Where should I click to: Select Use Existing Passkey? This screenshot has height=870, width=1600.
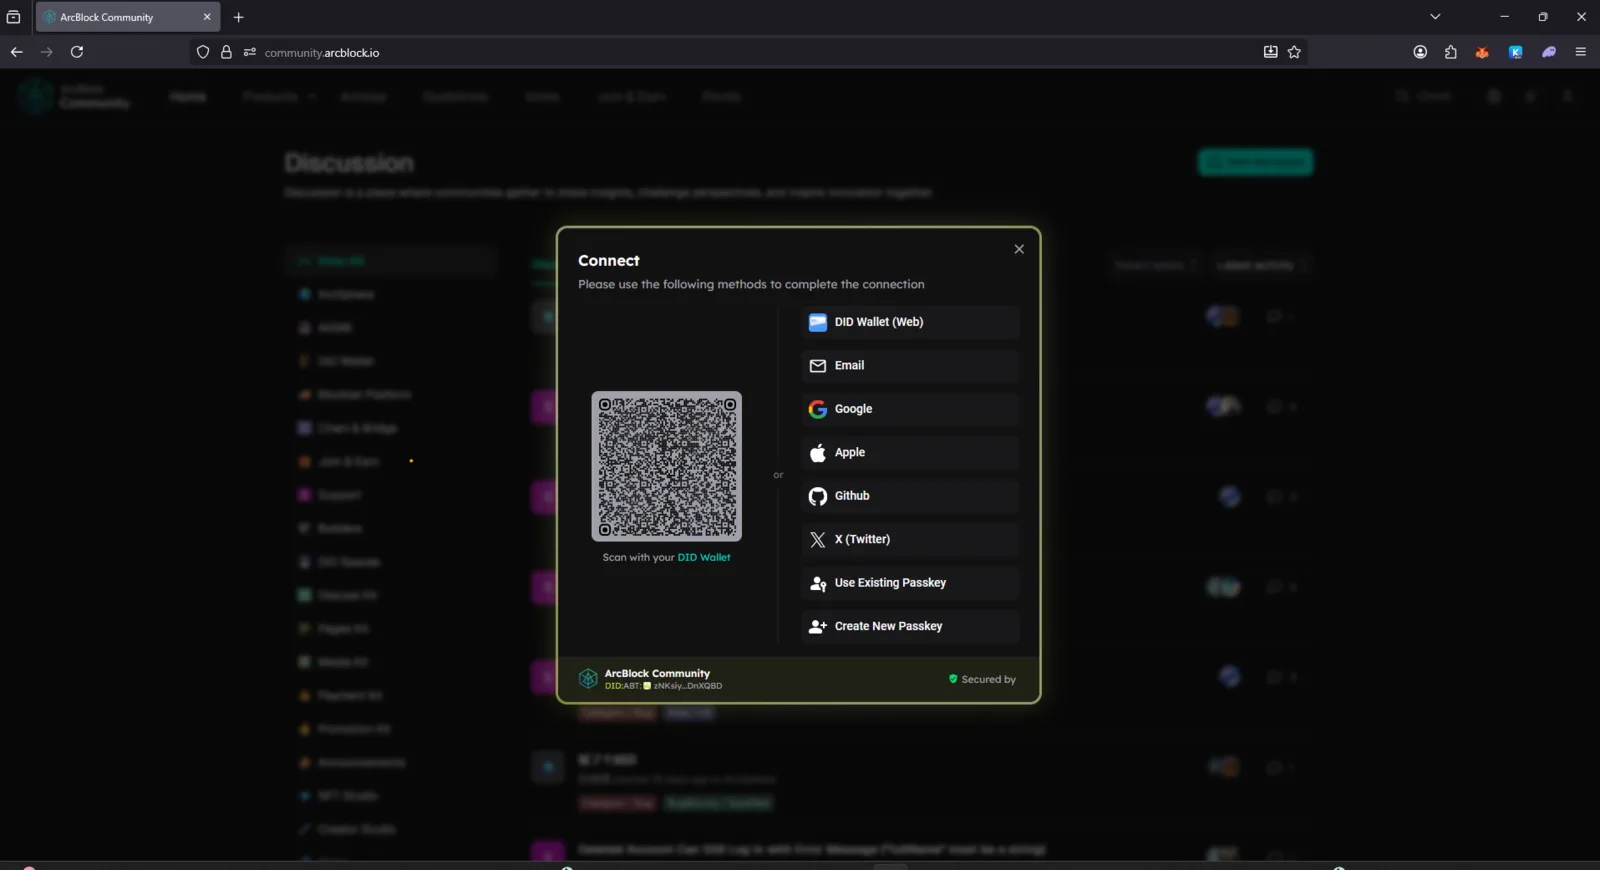tap(910, 583)
